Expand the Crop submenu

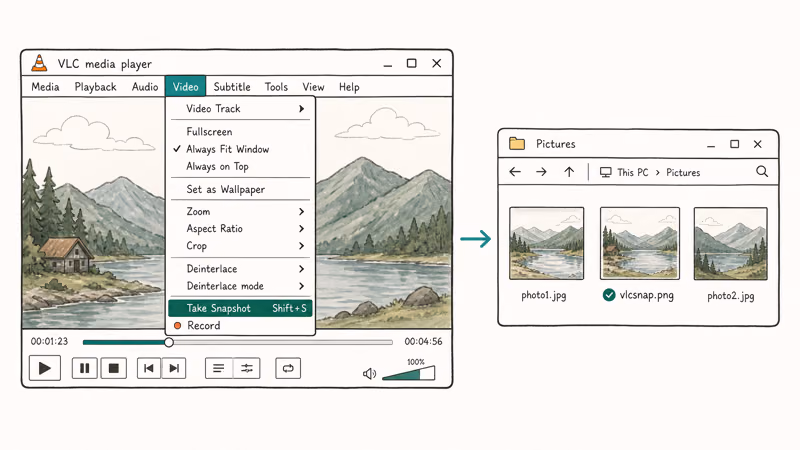pos(240,246)
